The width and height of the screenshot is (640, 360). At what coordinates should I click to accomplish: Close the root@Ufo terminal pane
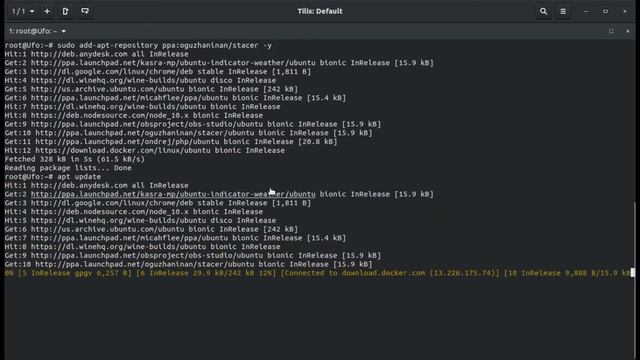point(628,31)
